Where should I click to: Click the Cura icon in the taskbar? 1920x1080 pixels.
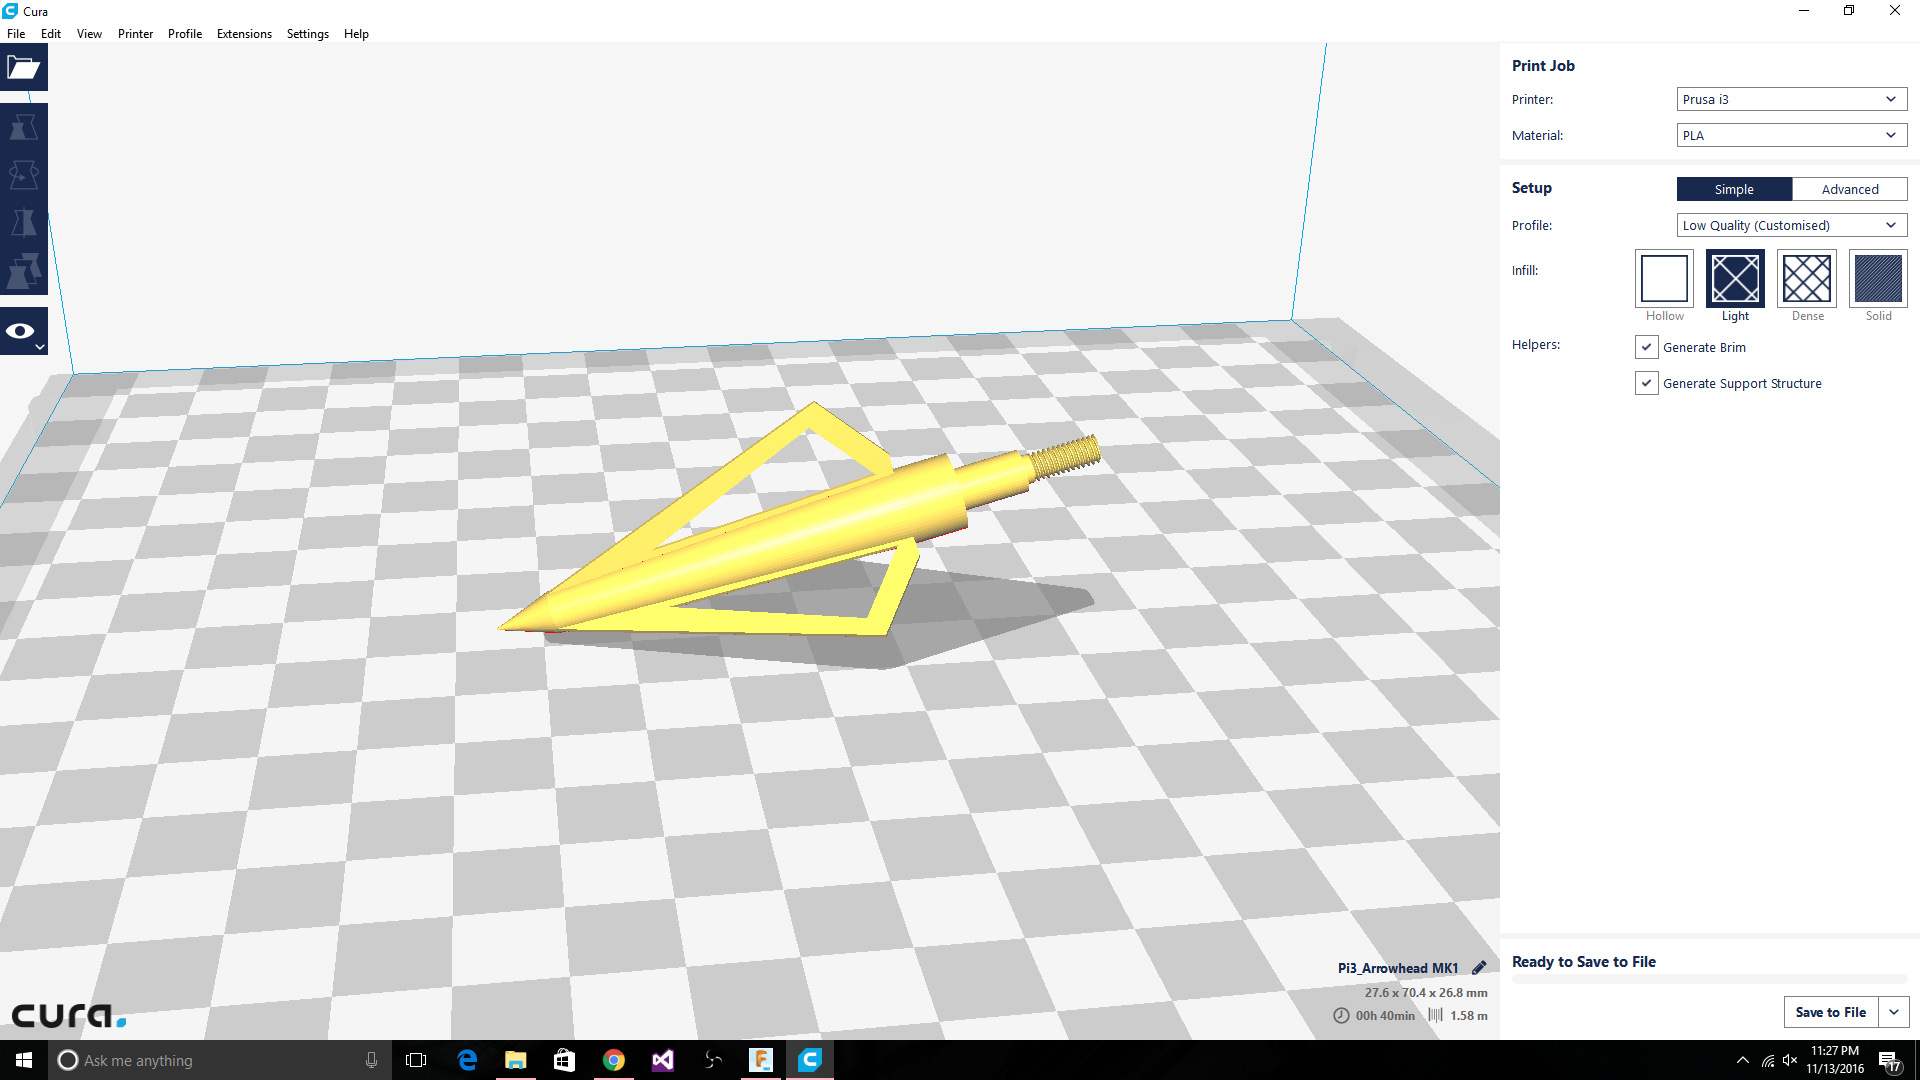tap(810, 1060)
